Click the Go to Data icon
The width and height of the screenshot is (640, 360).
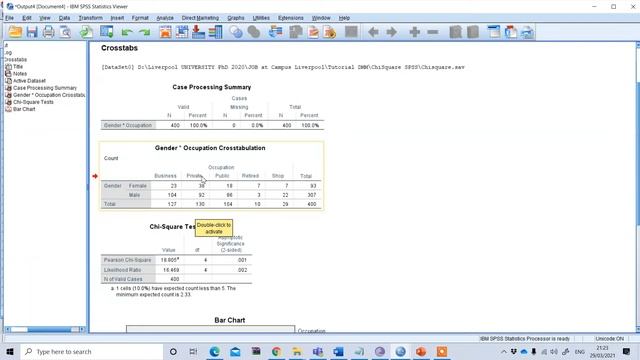[x=165, y=32]
